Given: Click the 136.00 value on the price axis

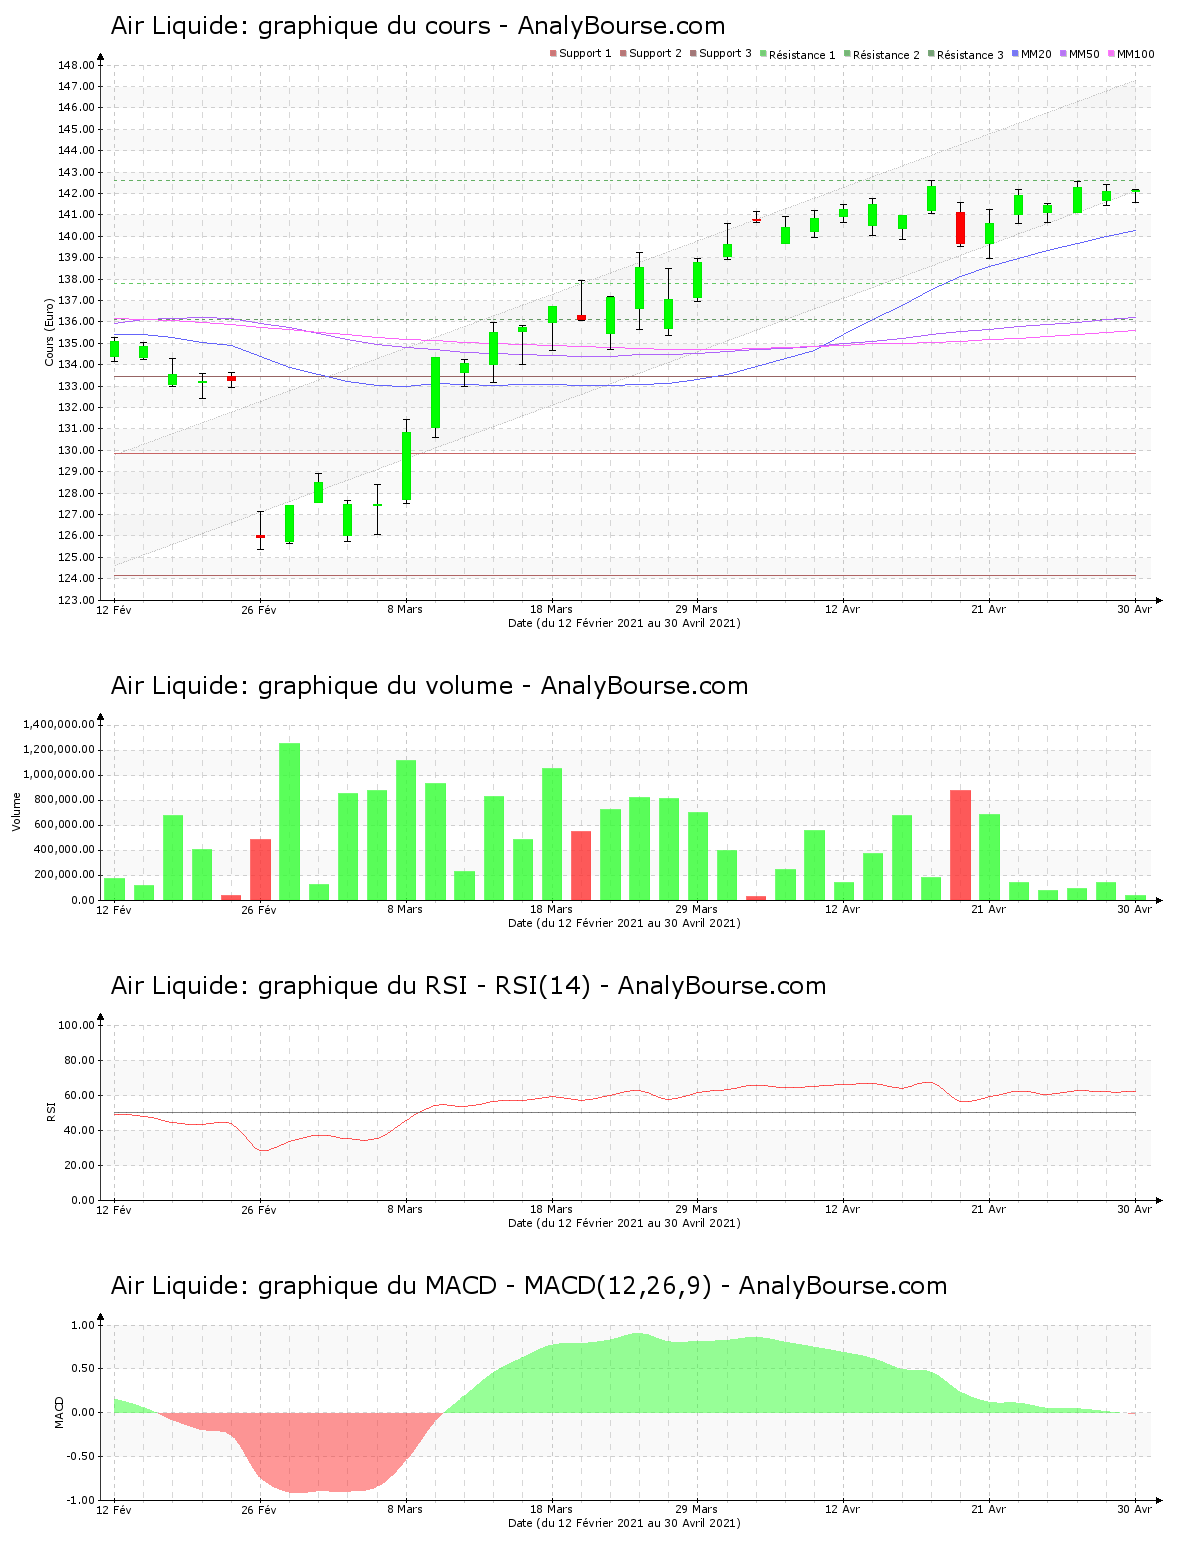Looking at the screenshot, I should click(76, 322).
